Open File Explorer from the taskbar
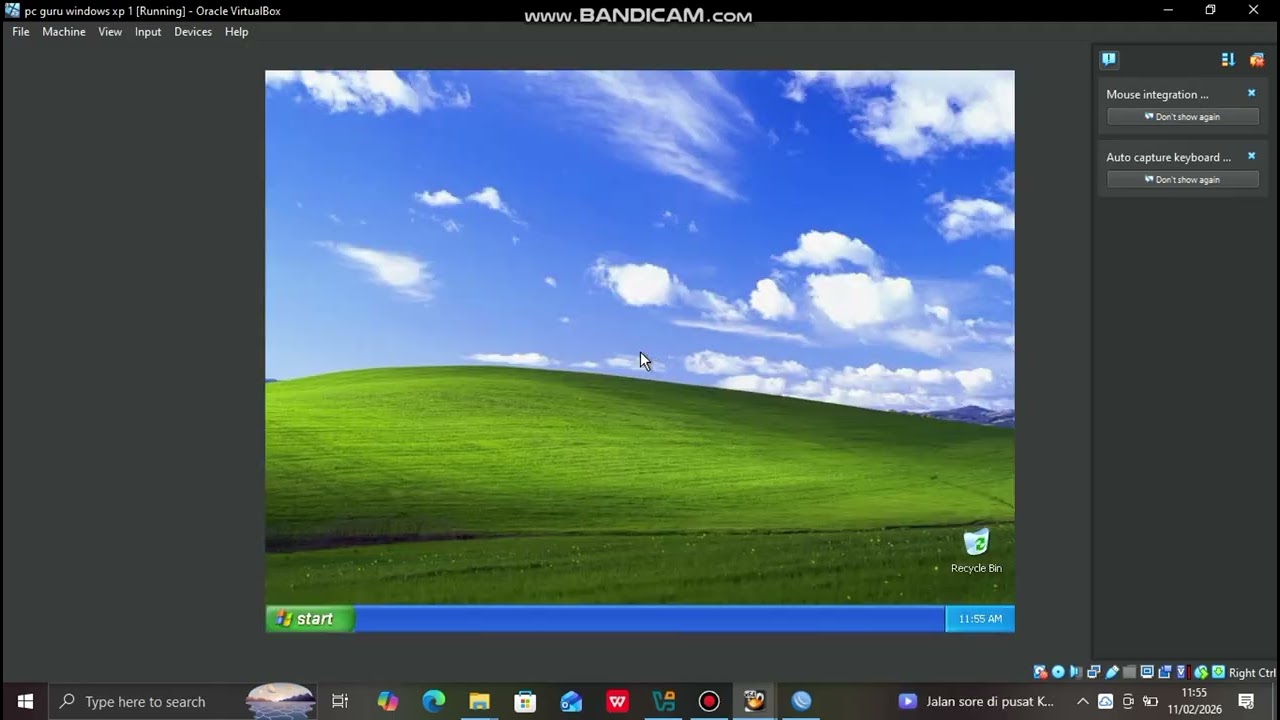Image resolution: width=1280 pixels, height=720 pixels. 480,701
